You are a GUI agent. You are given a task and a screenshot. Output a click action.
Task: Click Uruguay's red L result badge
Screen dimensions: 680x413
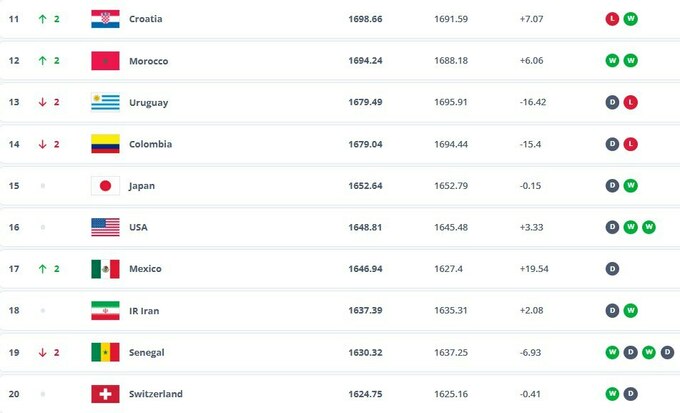[x=631, y=102]
